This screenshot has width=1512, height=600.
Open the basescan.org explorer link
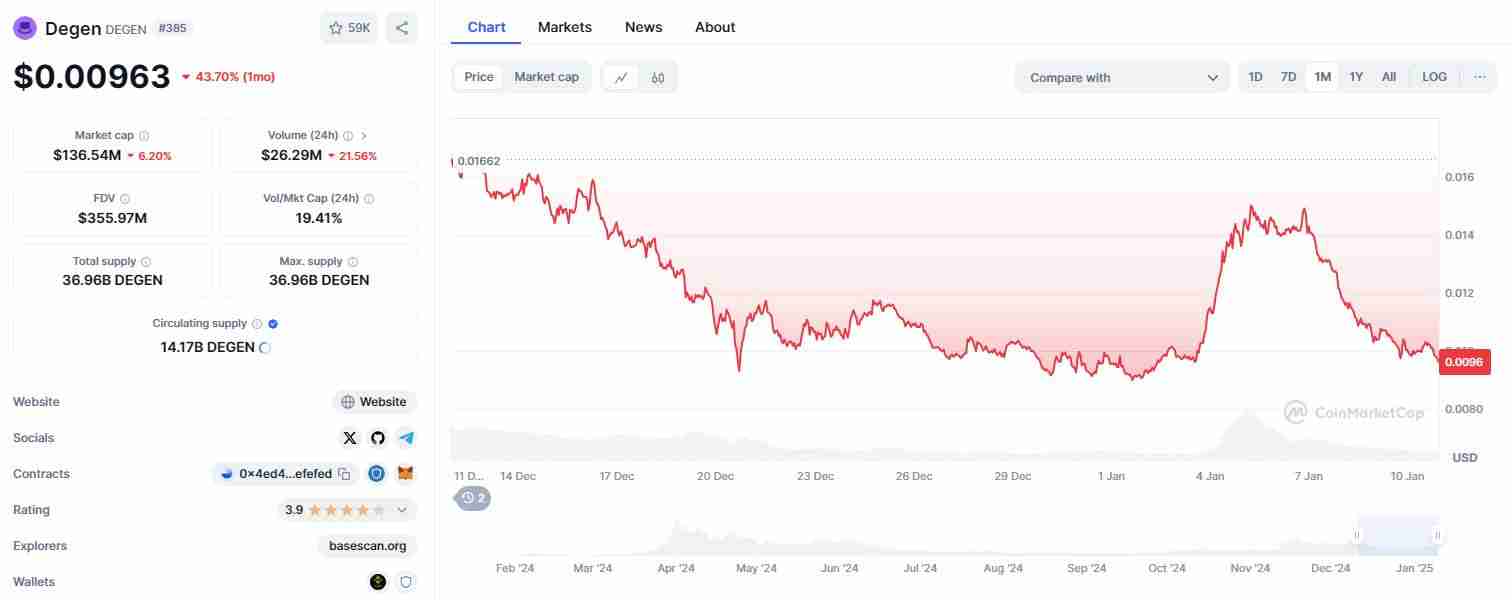(367, 546)
